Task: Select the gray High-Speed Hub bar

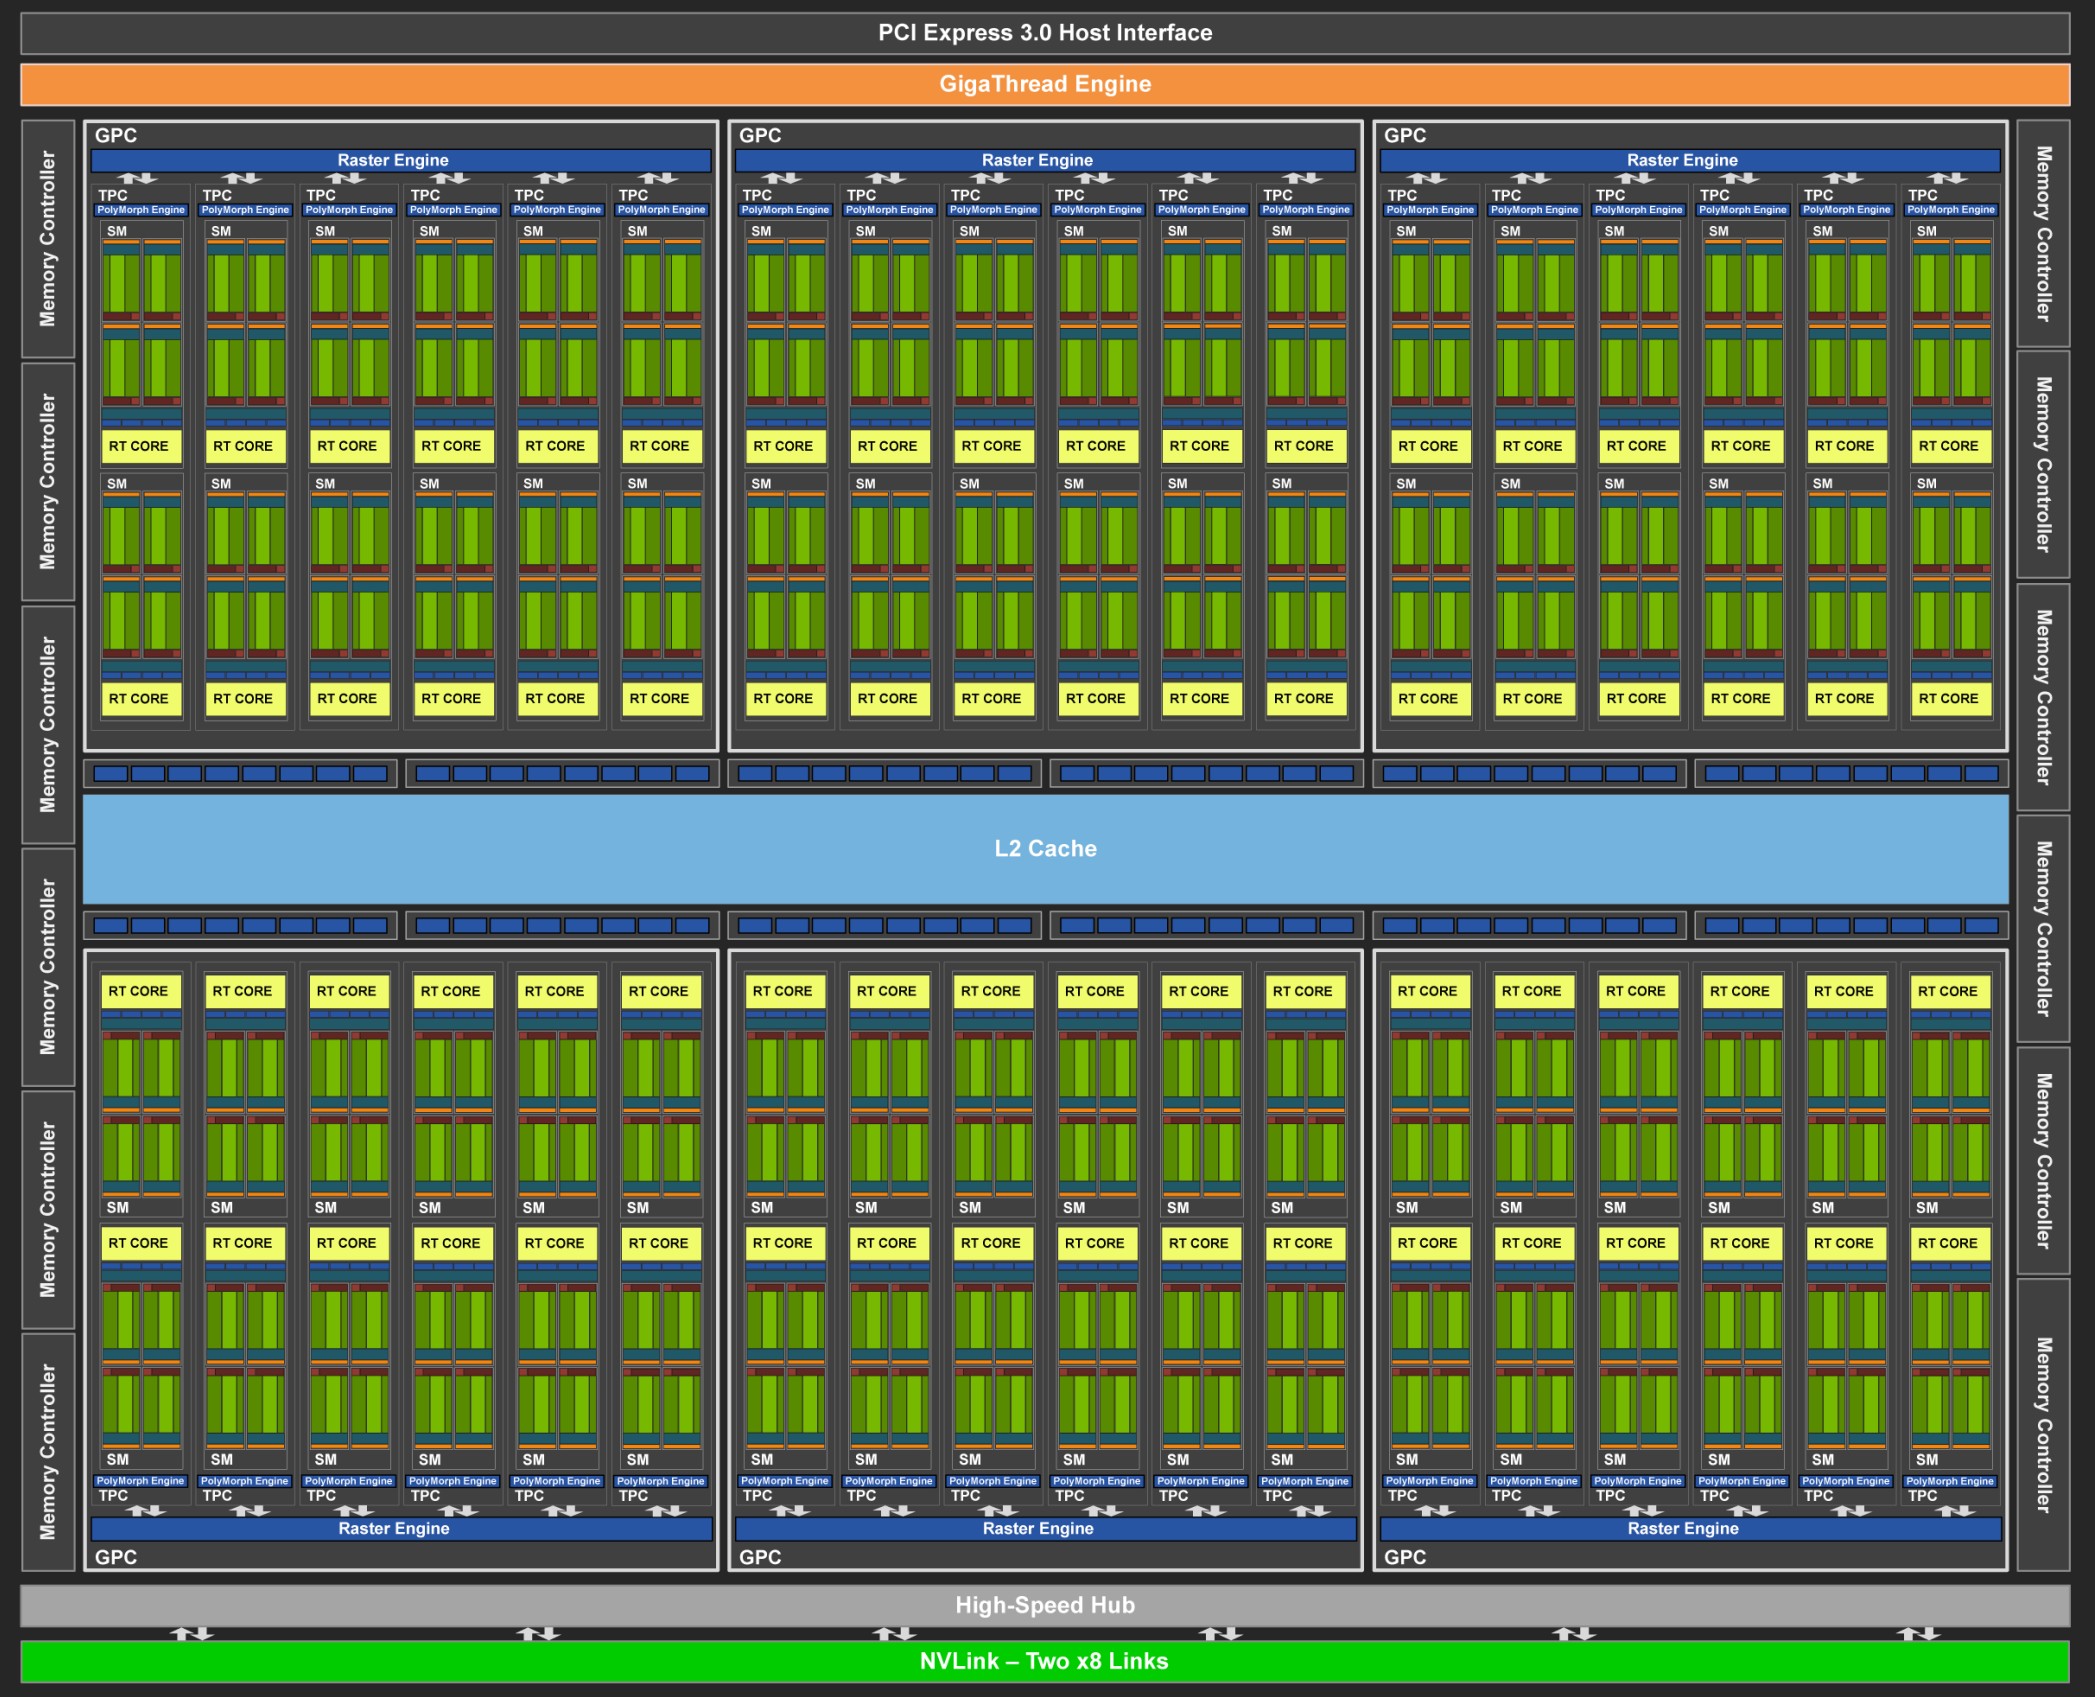Action: [x=1045, y=1605]
